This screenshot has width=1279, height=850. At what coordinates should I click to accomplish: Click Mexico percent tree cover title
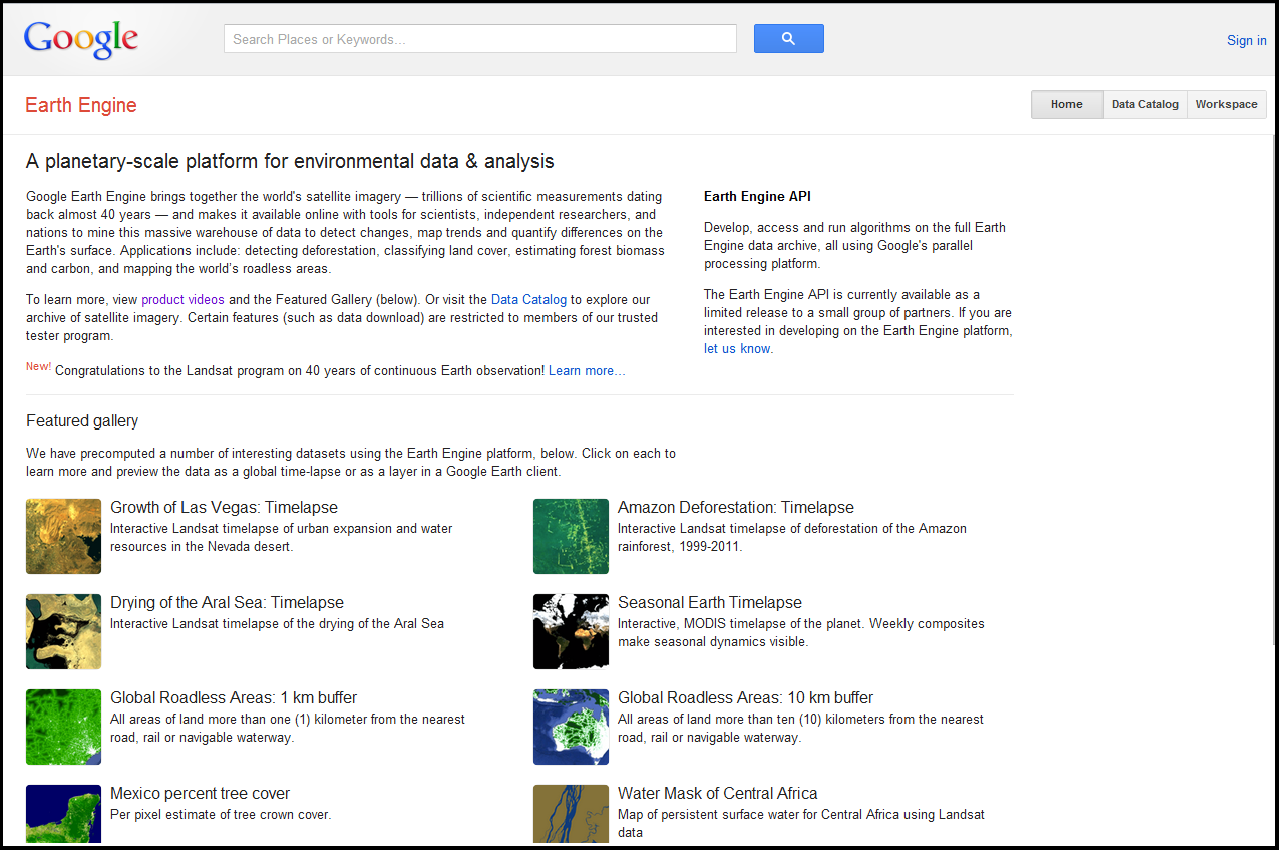coord(200,793)
